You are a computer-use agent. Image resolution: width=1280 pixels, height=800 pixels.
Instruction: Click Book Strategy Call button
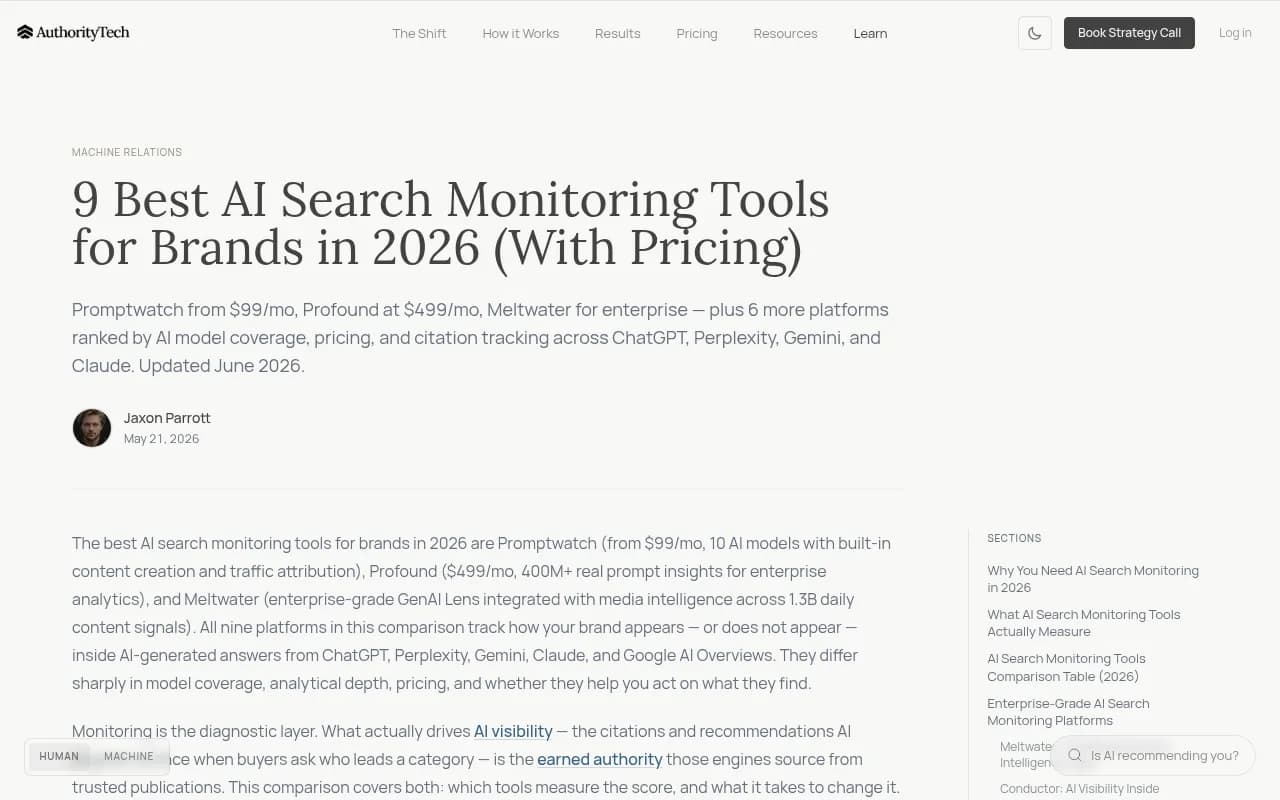pyautogui.click(x=1129, y=33)
